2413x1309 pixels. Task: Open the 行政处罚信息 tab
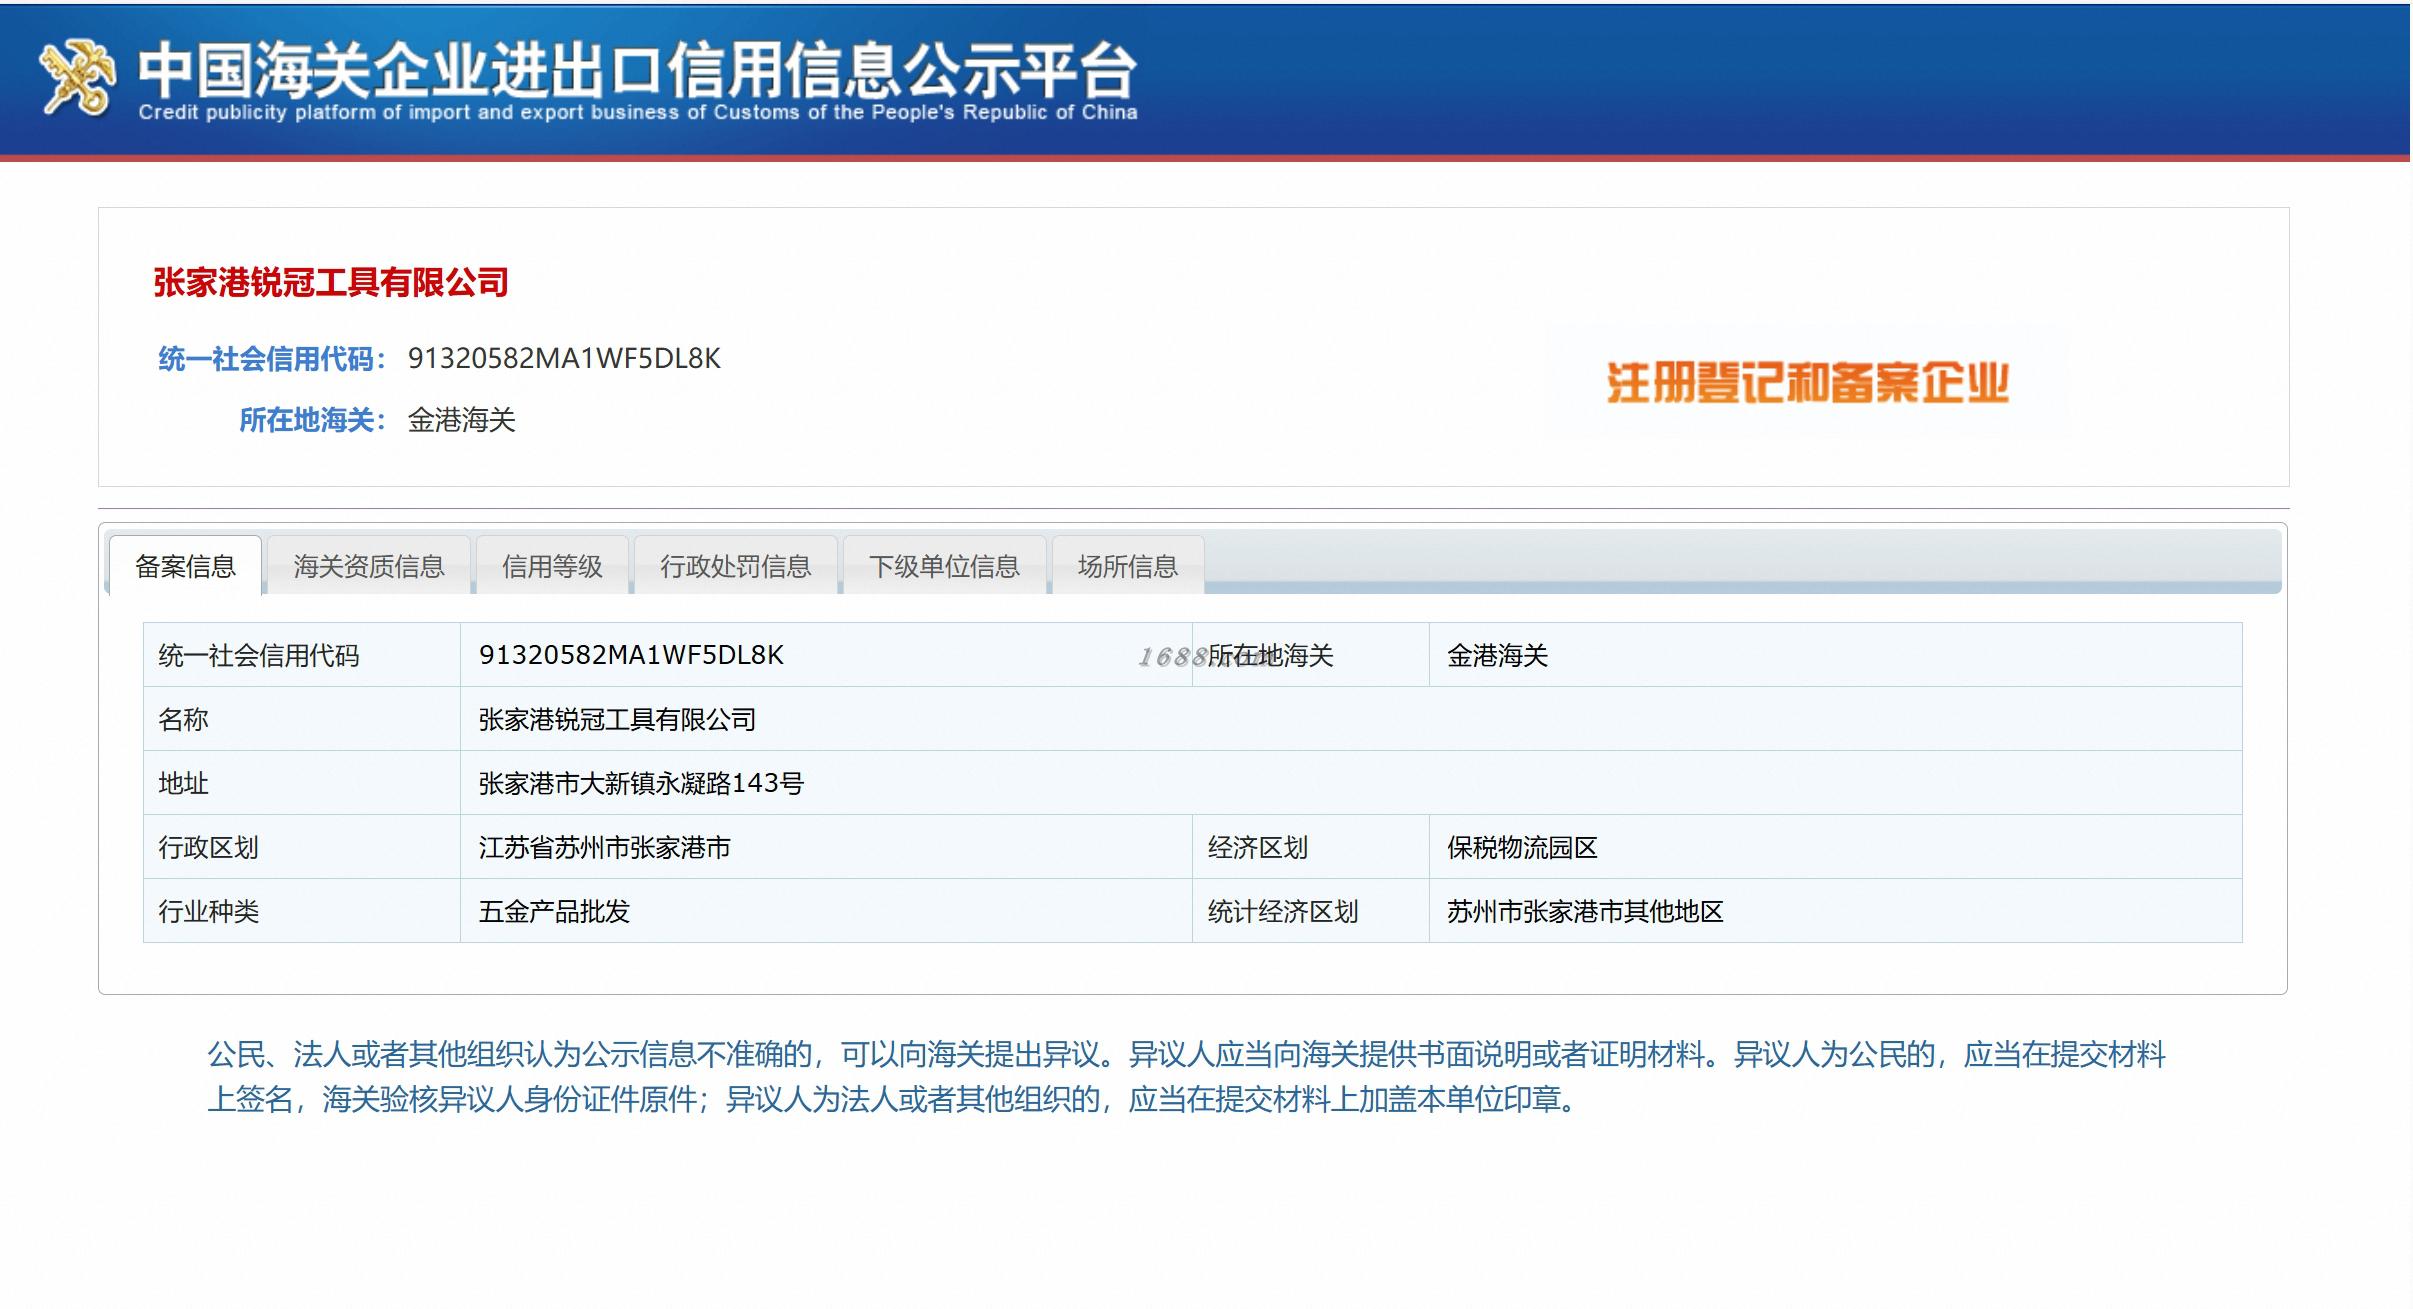[x=735, y=567]
